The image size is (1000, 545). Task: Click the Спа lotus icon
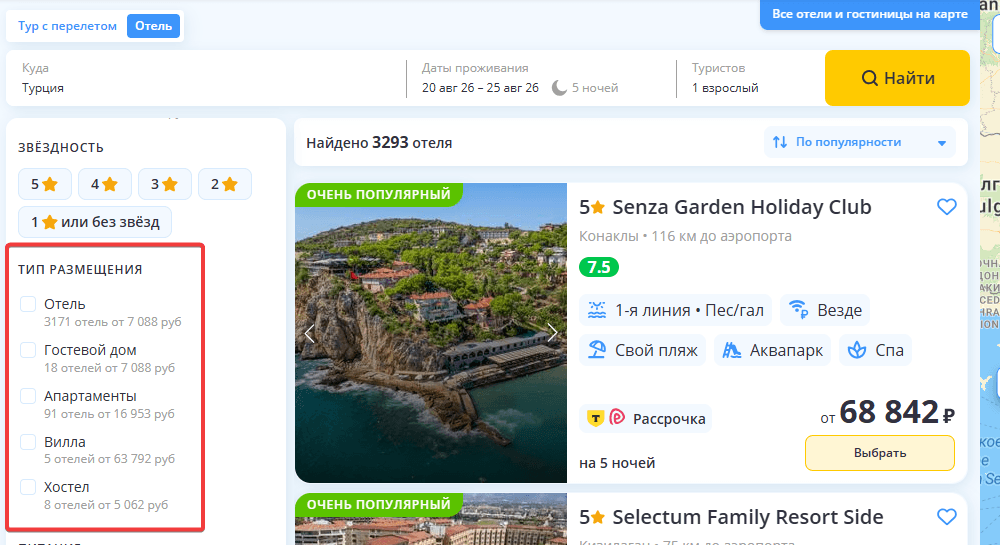pyautogui.click(x=857, y=350)
